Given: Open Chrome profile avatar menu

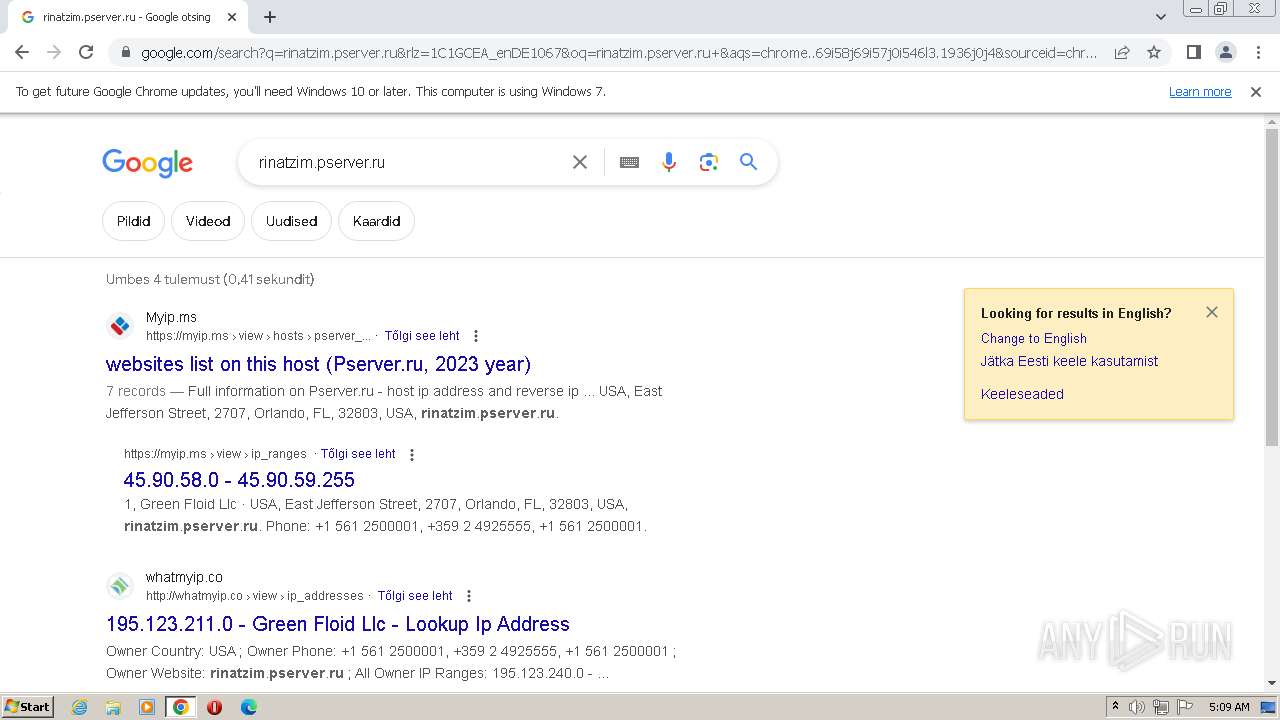Looking at the screenshot, I should click(x=1225, y=52).
